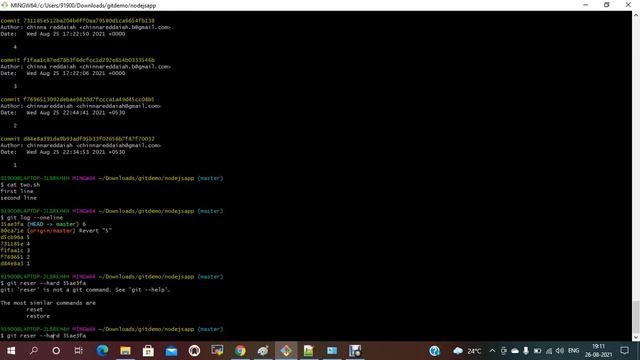This screenshot has height=360, width=640.
Task: Launch Cortana from the taskbar circle
Action: click(56, 351)
